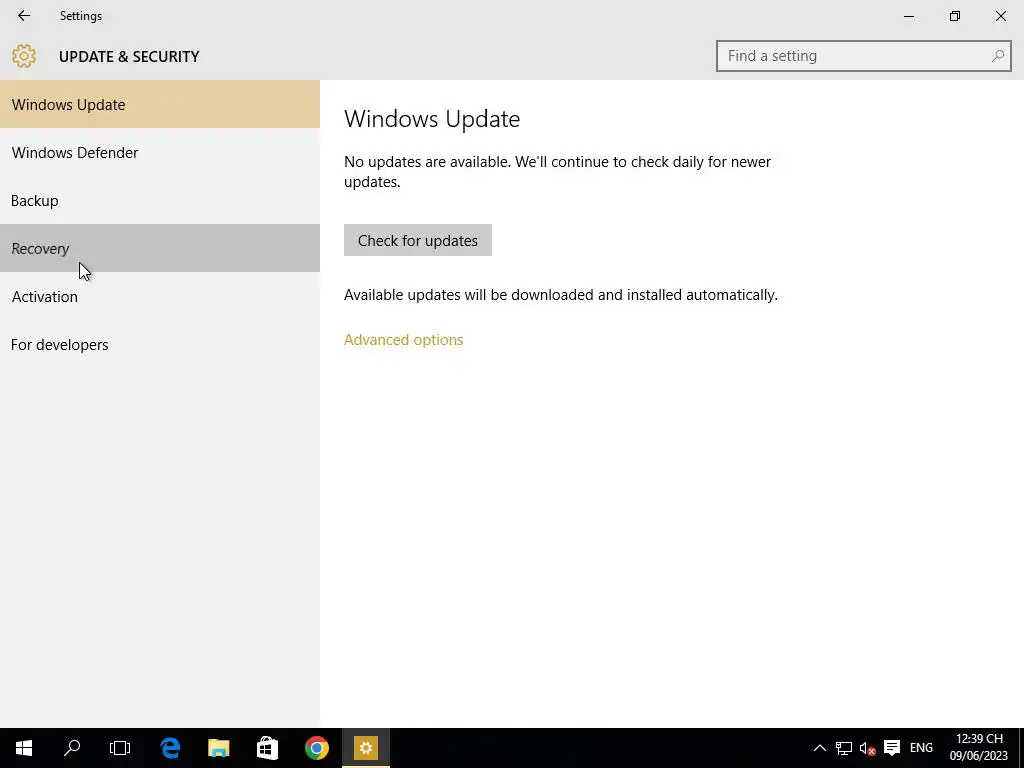The width and height of the screenshot is (1024, 768).
Task: Click the Update & Security gear icon
Action: pos(24,56)
